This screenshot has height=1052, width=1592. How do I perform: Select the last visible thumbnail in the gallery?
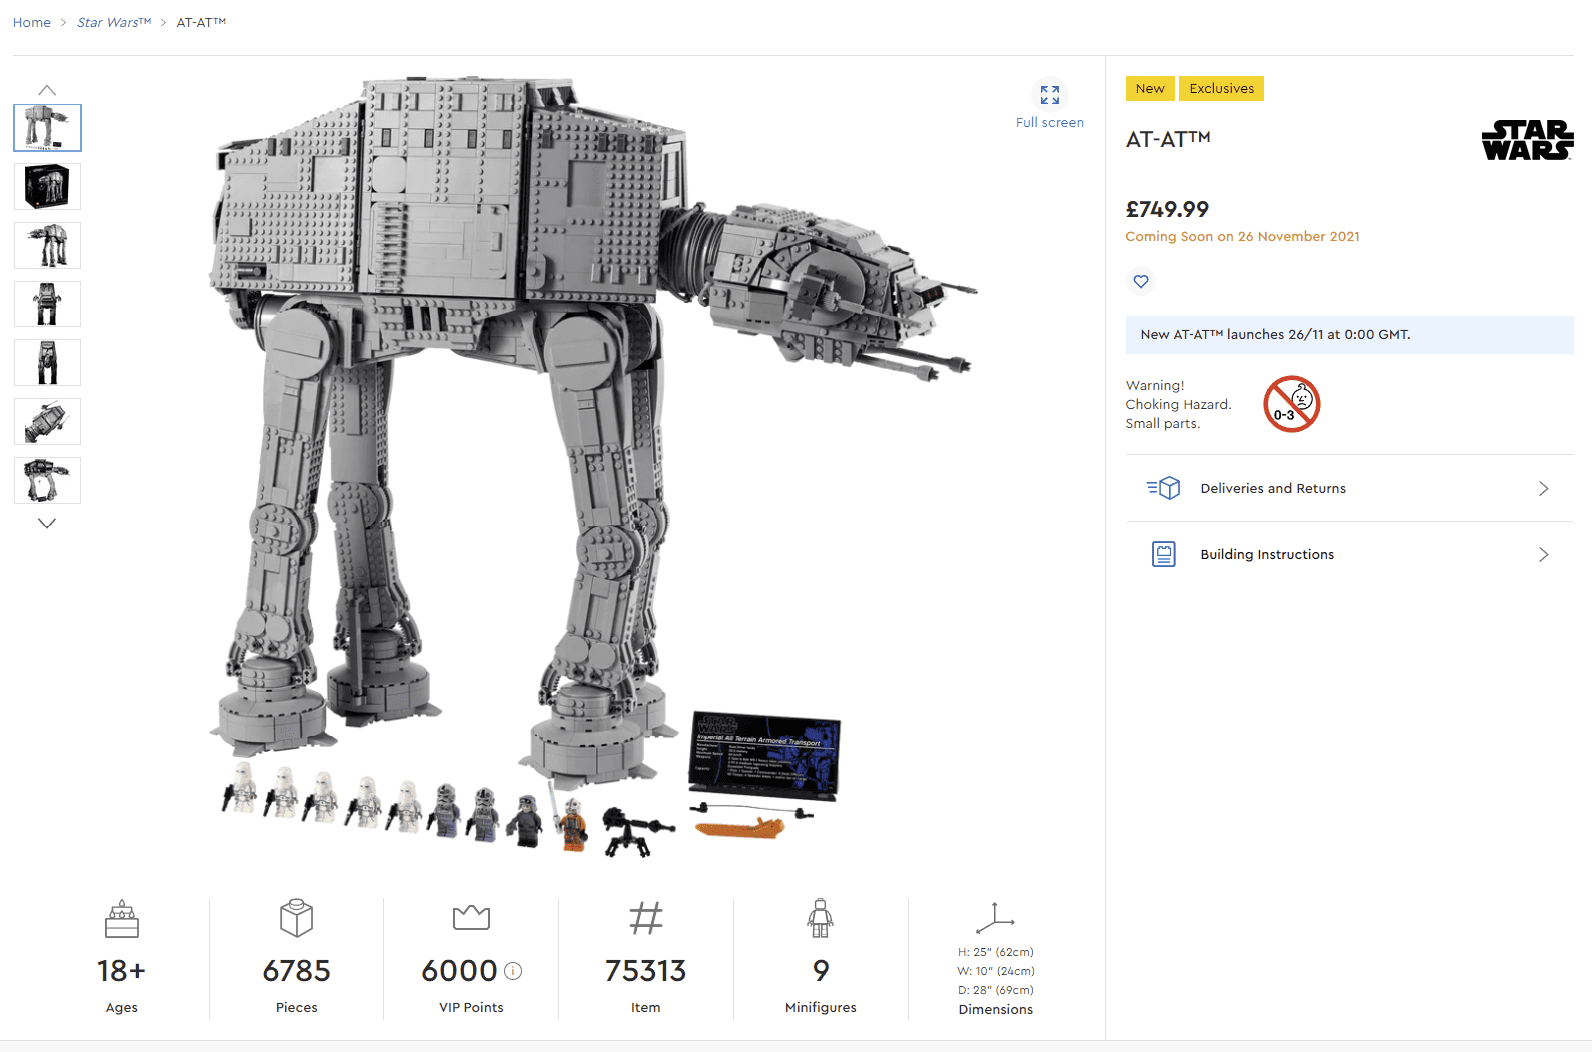click(47, 481)
